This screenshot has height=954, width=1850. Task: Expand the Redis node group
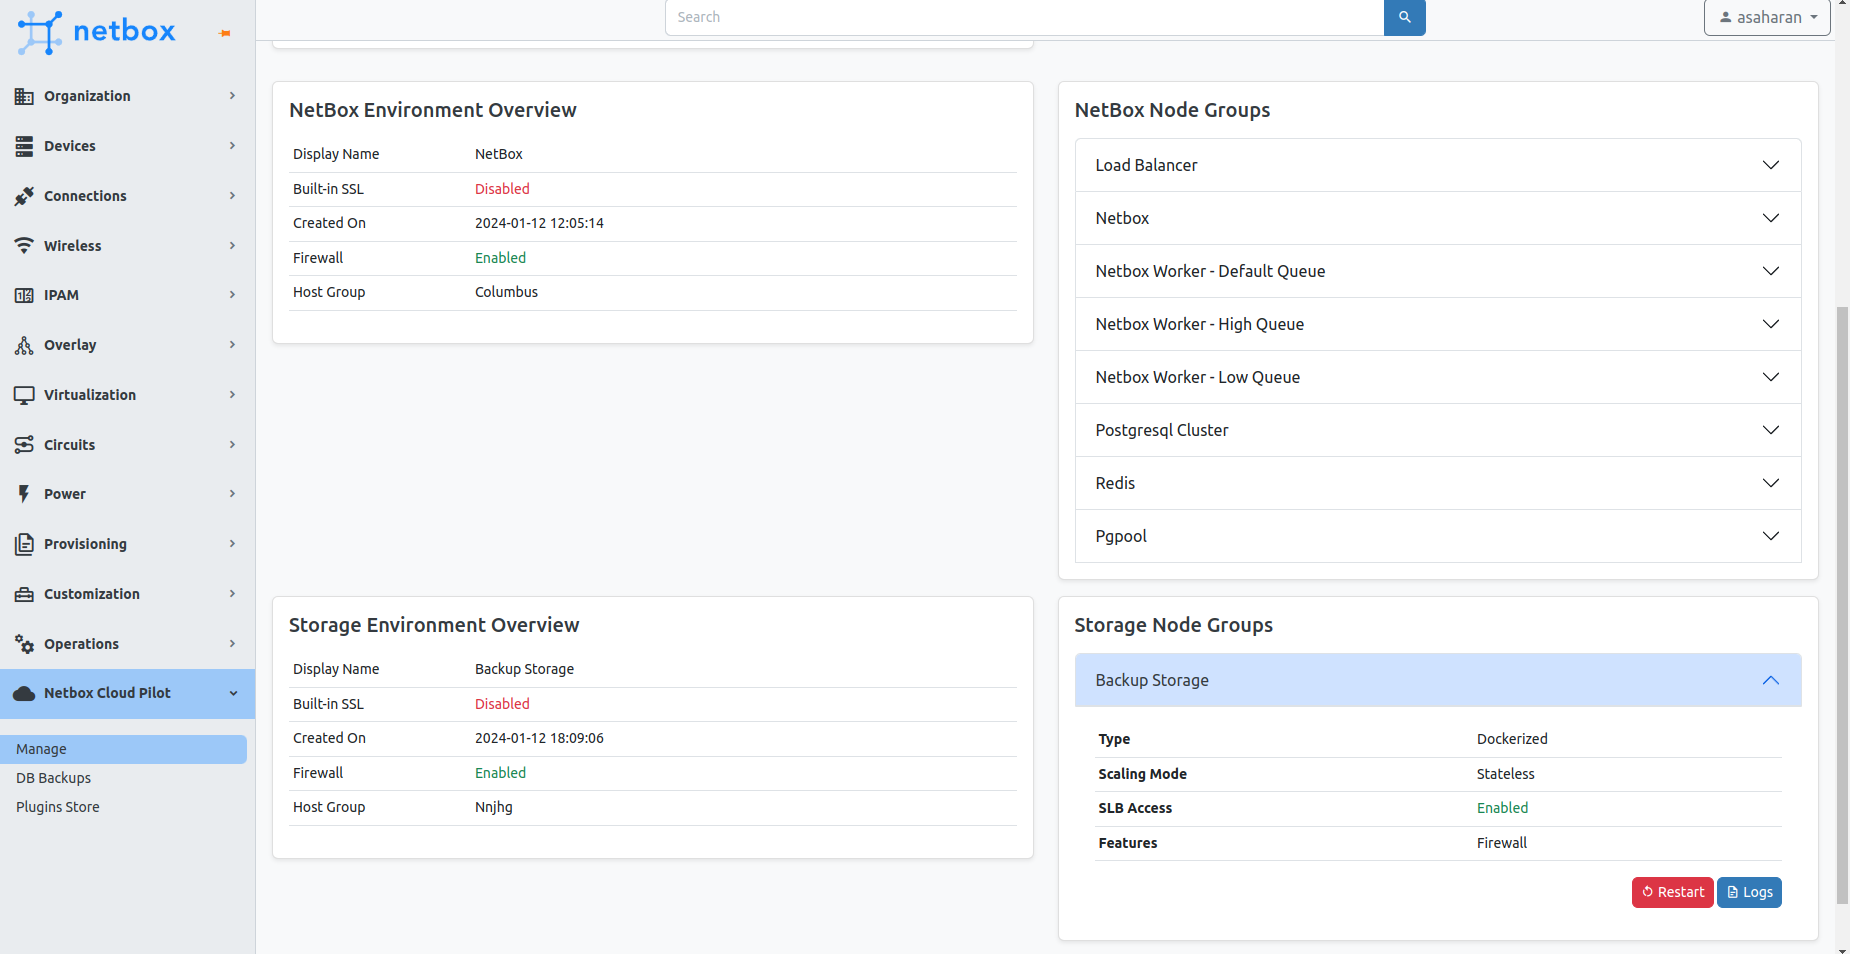tap(1438, 483)
